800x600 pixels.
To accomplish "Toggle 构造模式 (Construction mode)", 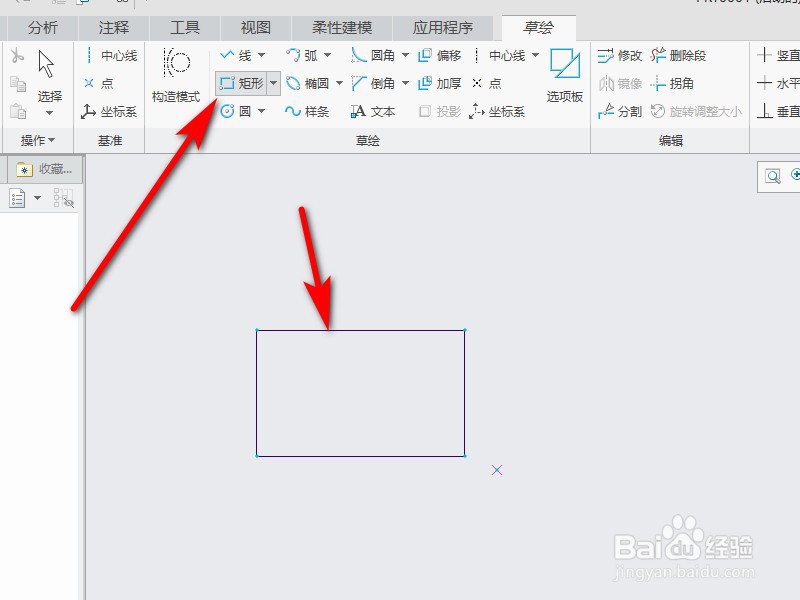I will point(176,74).
